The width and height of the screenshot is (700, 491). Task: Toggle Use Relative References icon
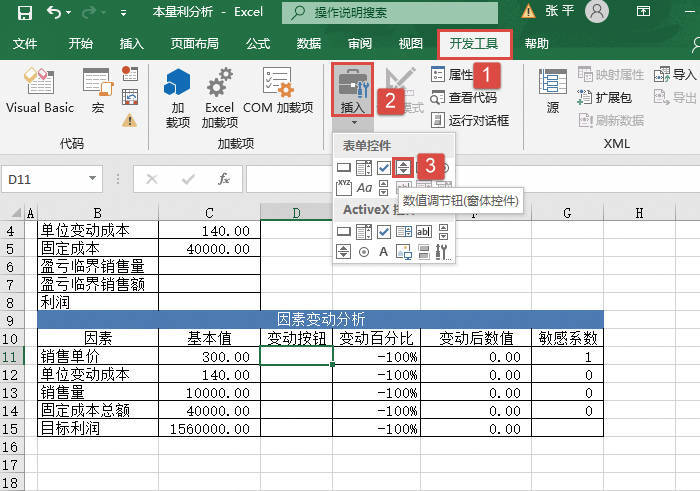(130, 97)
